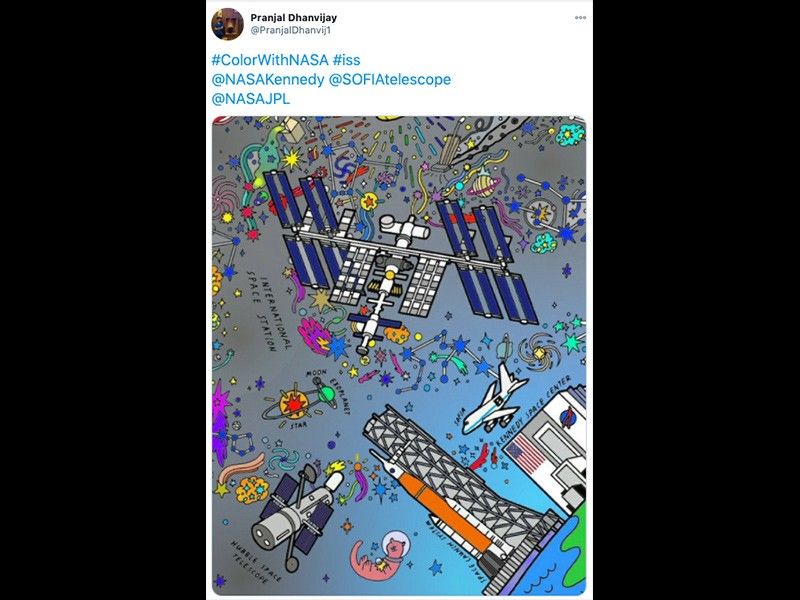
Task: Open the @PranjalDhanvij1 handle link
Action: [290, 30]
